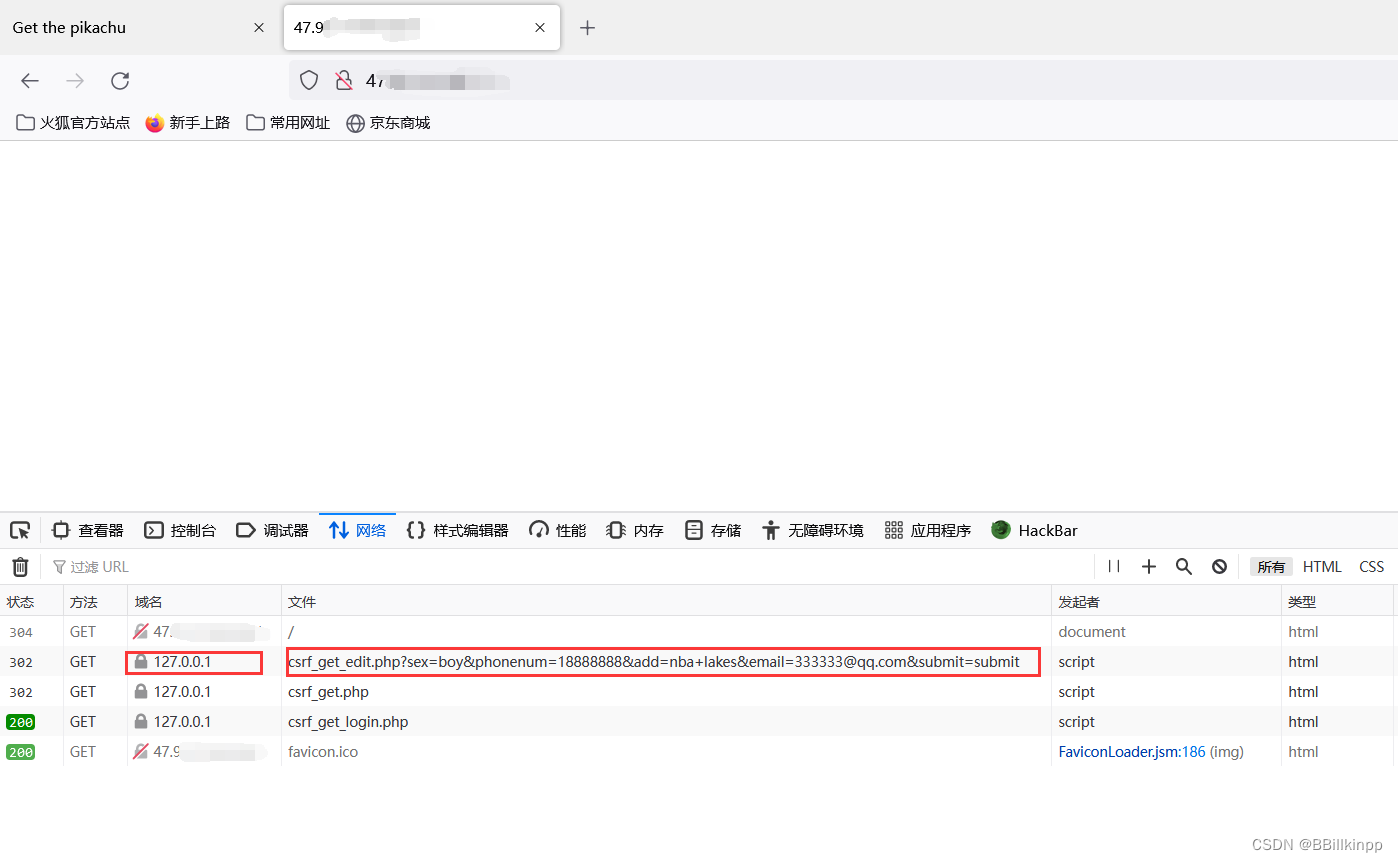The image size is (1398, 862).
Task: Open 京东商城 bookmark
Action: (x=388, y=123)
